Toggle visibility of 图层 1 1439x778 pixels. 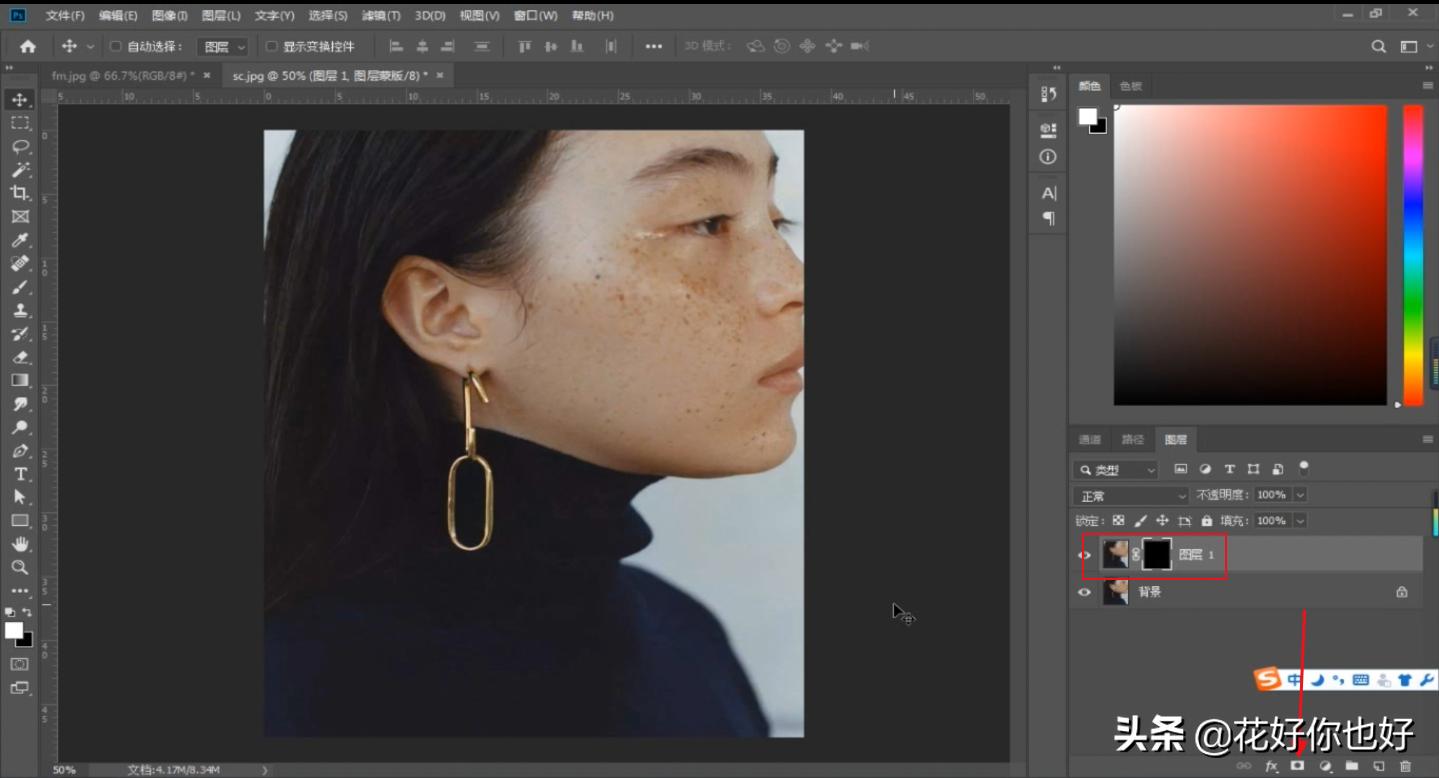point(1084,555)
